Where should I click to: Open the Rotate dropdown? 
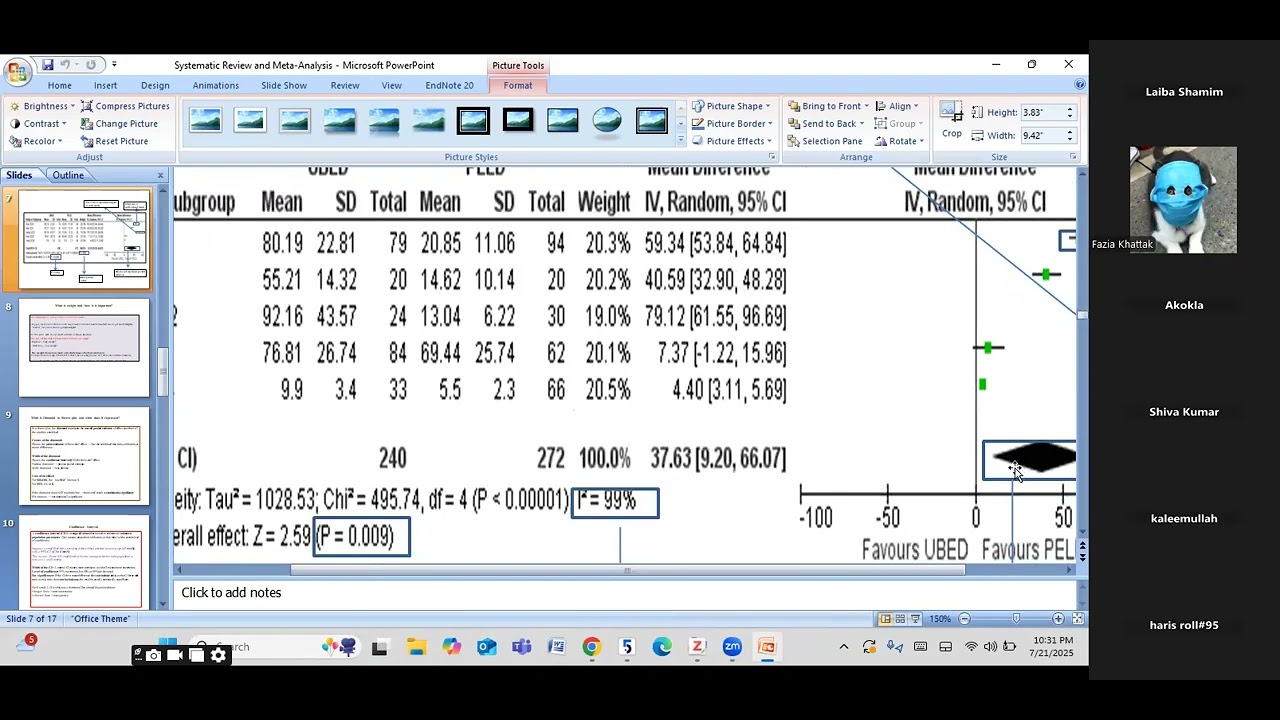[899, 141]
